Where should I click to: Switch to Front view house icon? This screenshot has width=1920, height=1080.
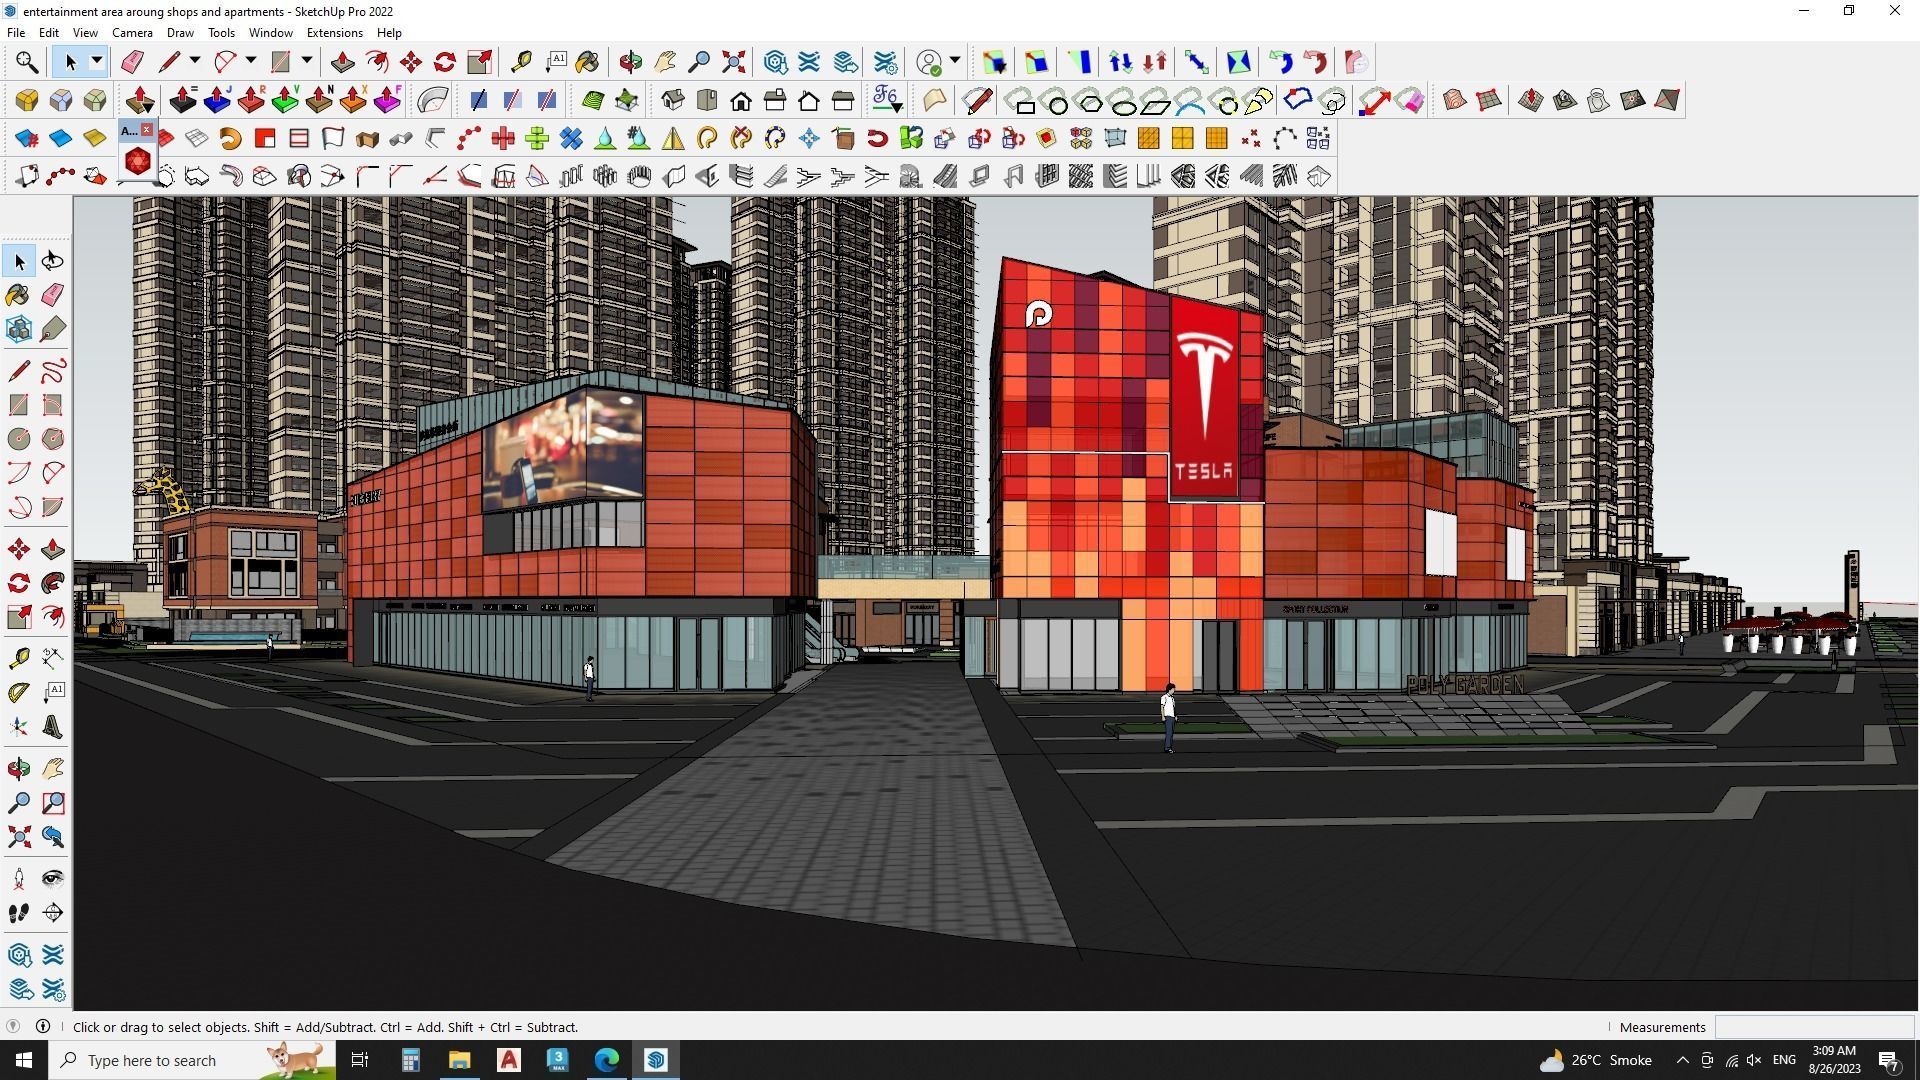(741, 100)
